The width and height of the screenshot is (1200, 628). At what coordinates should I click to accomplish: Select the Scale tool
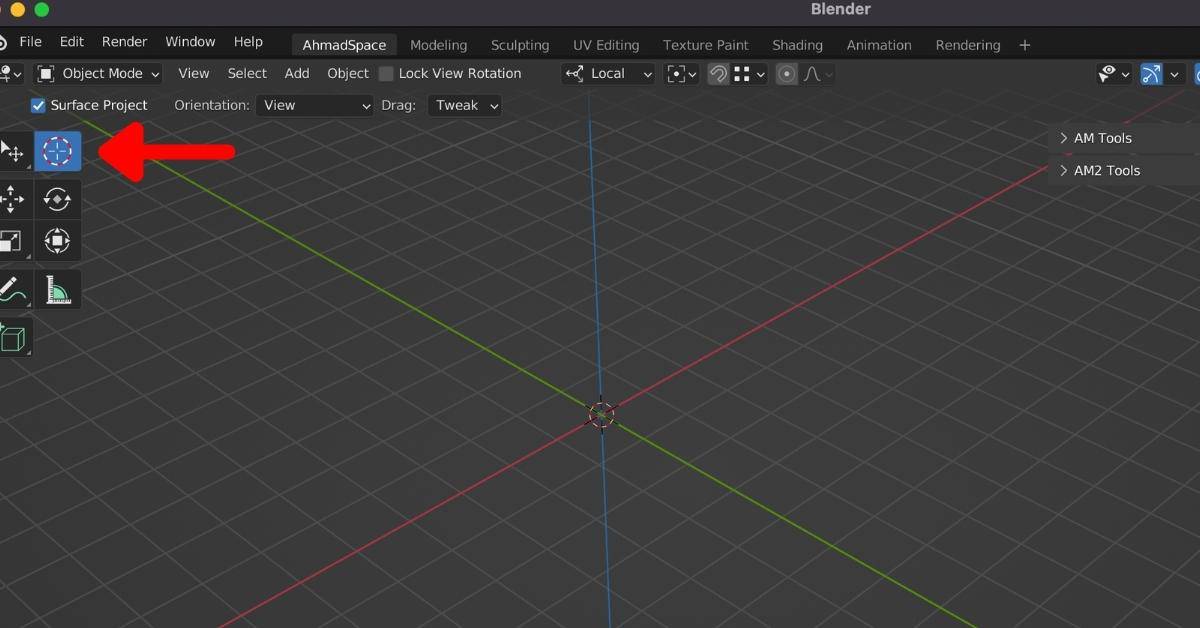pos(14,240)
